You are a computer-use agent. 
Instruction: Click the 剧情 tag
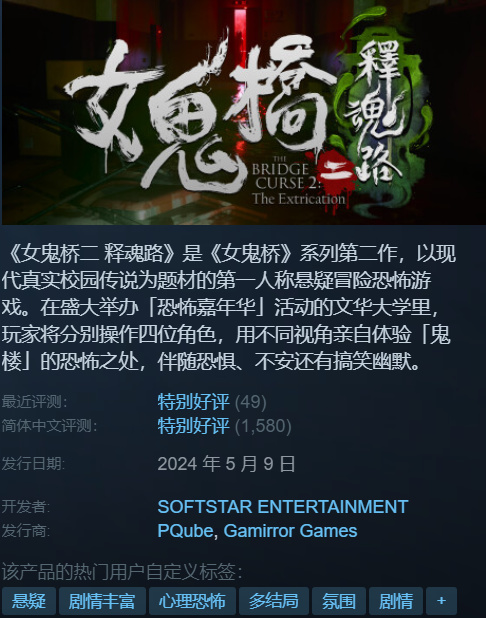396,601
